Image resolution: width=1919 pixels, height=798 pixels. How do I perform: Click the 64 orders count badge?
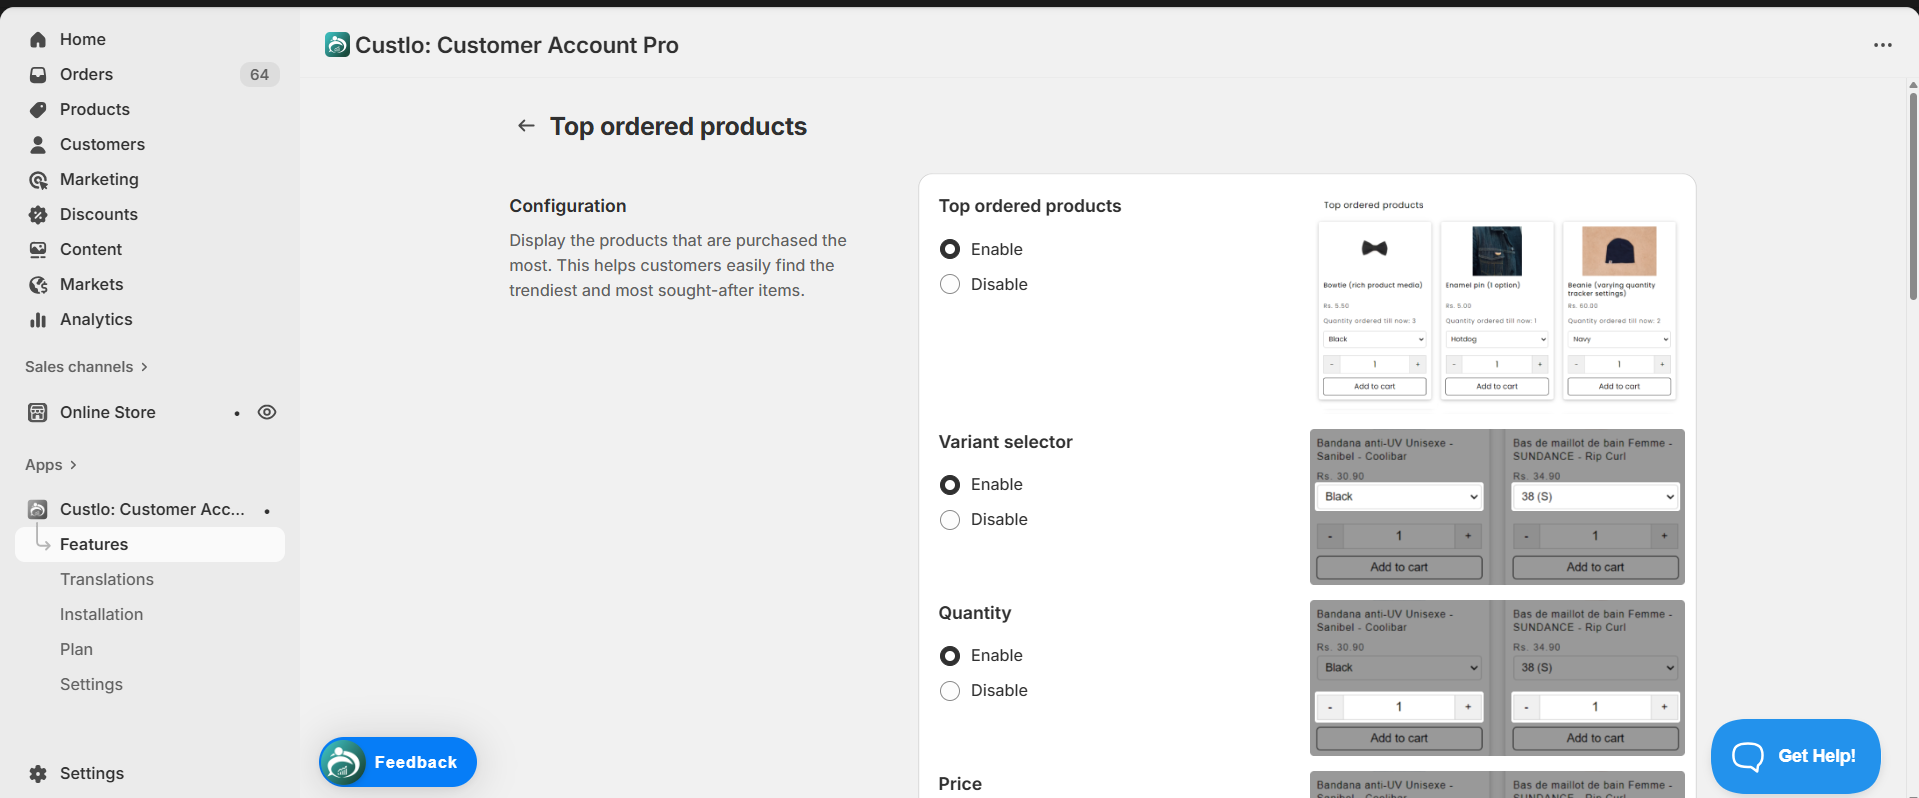point(259,75)
